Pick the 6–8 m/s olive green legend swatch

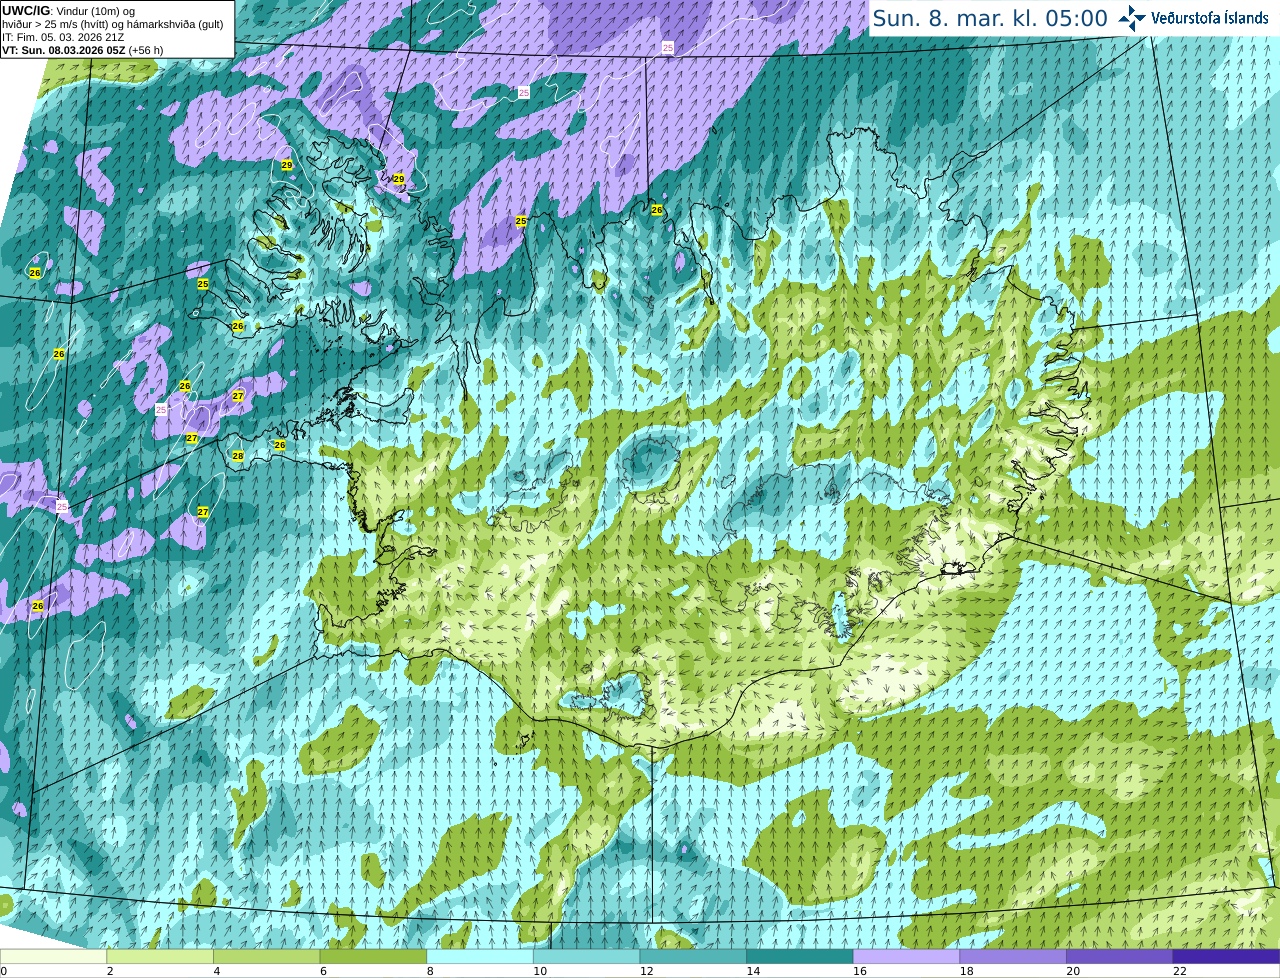pos(373,957)
